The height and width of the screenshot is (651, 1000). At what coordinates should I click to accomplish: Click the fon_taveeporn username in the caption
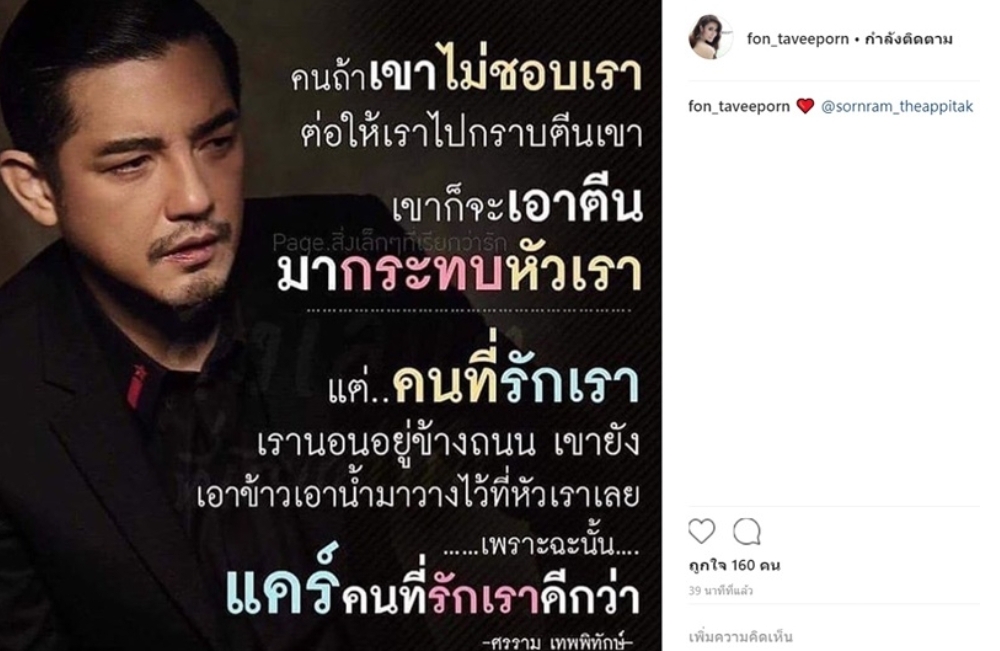(x=739, y=106)
